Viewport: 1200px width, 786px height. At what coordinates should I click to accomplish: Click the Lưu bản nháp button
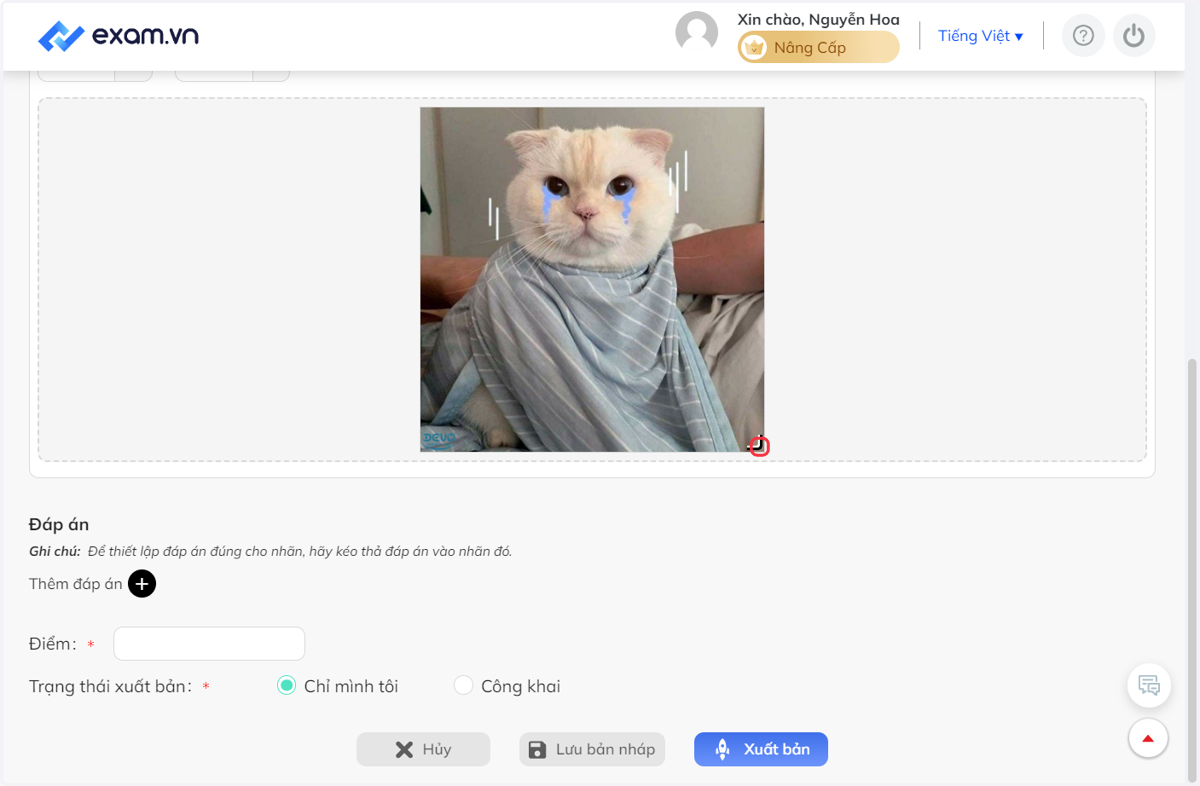pyautogui.click(x=592, y=750)
